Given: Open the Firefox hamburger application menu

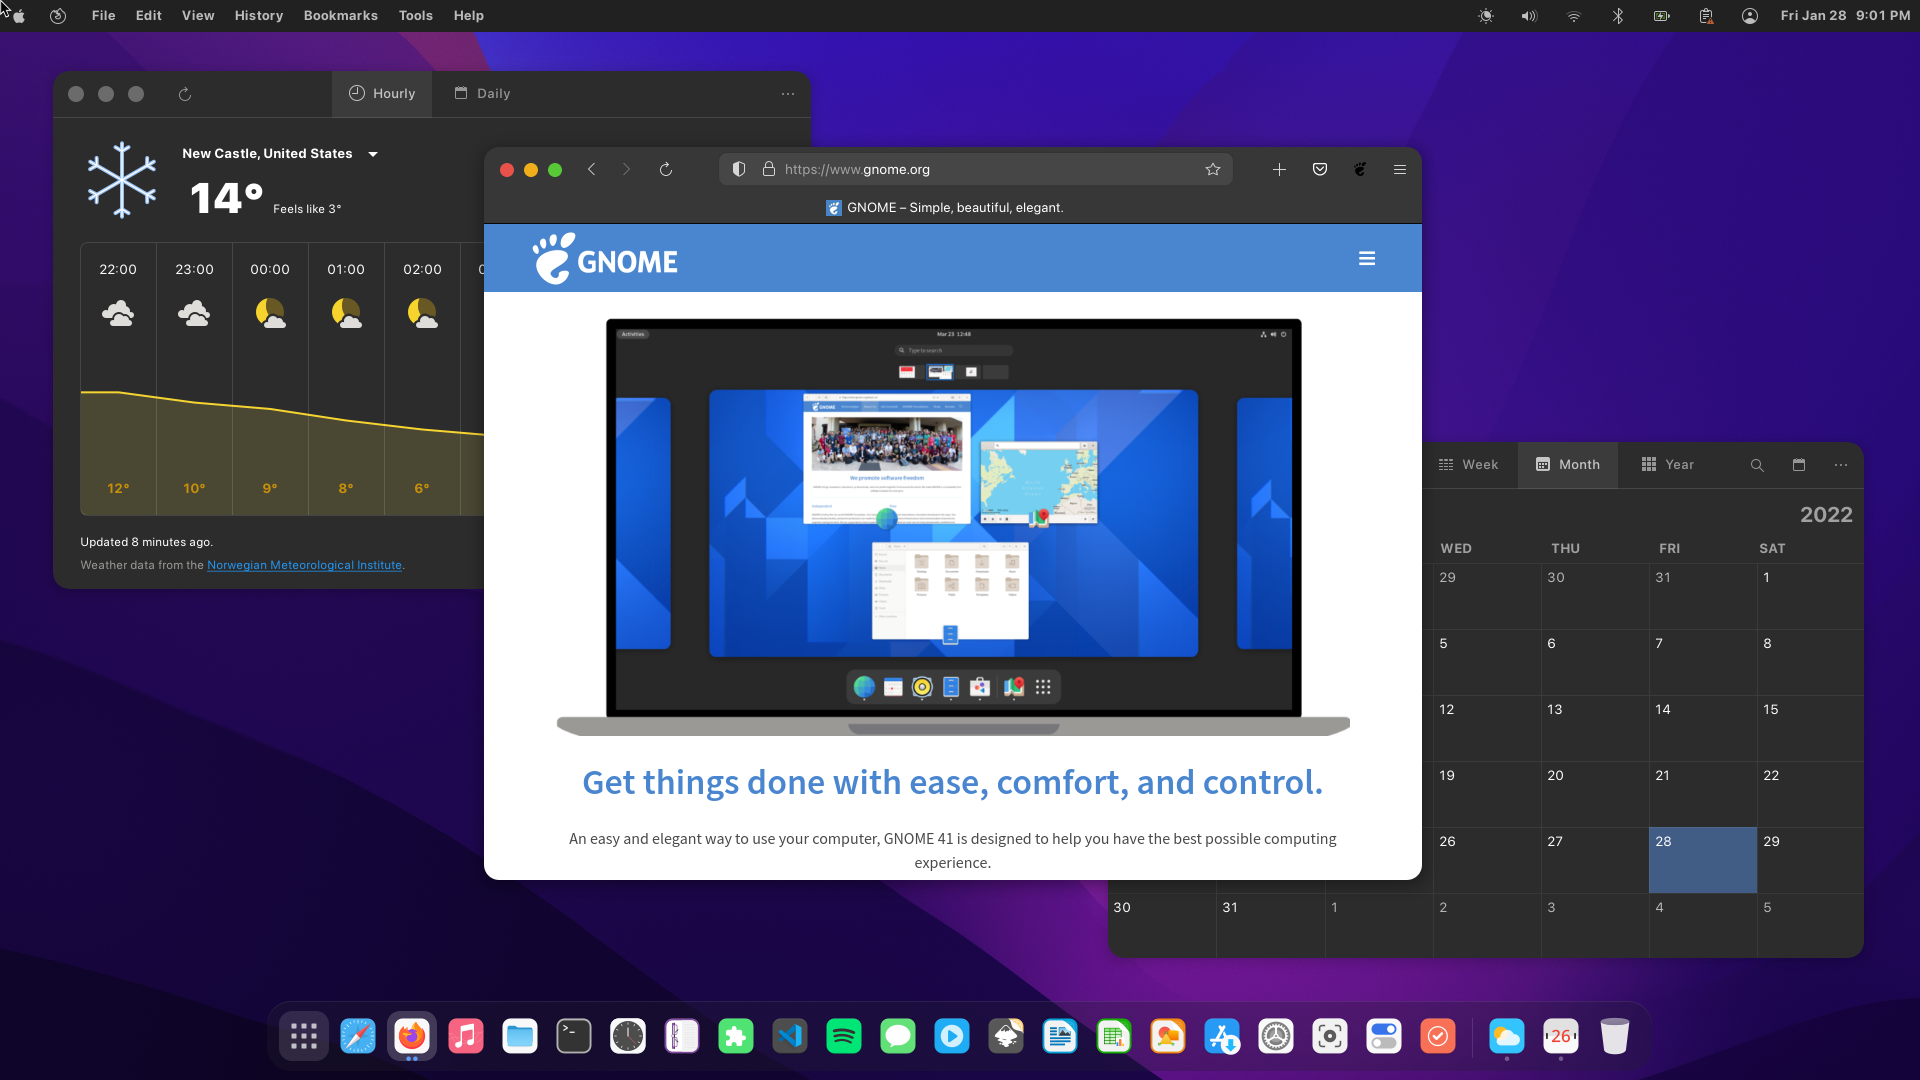Looking at the screenshot, I should pyautogui.click(x=1400, y=170).
